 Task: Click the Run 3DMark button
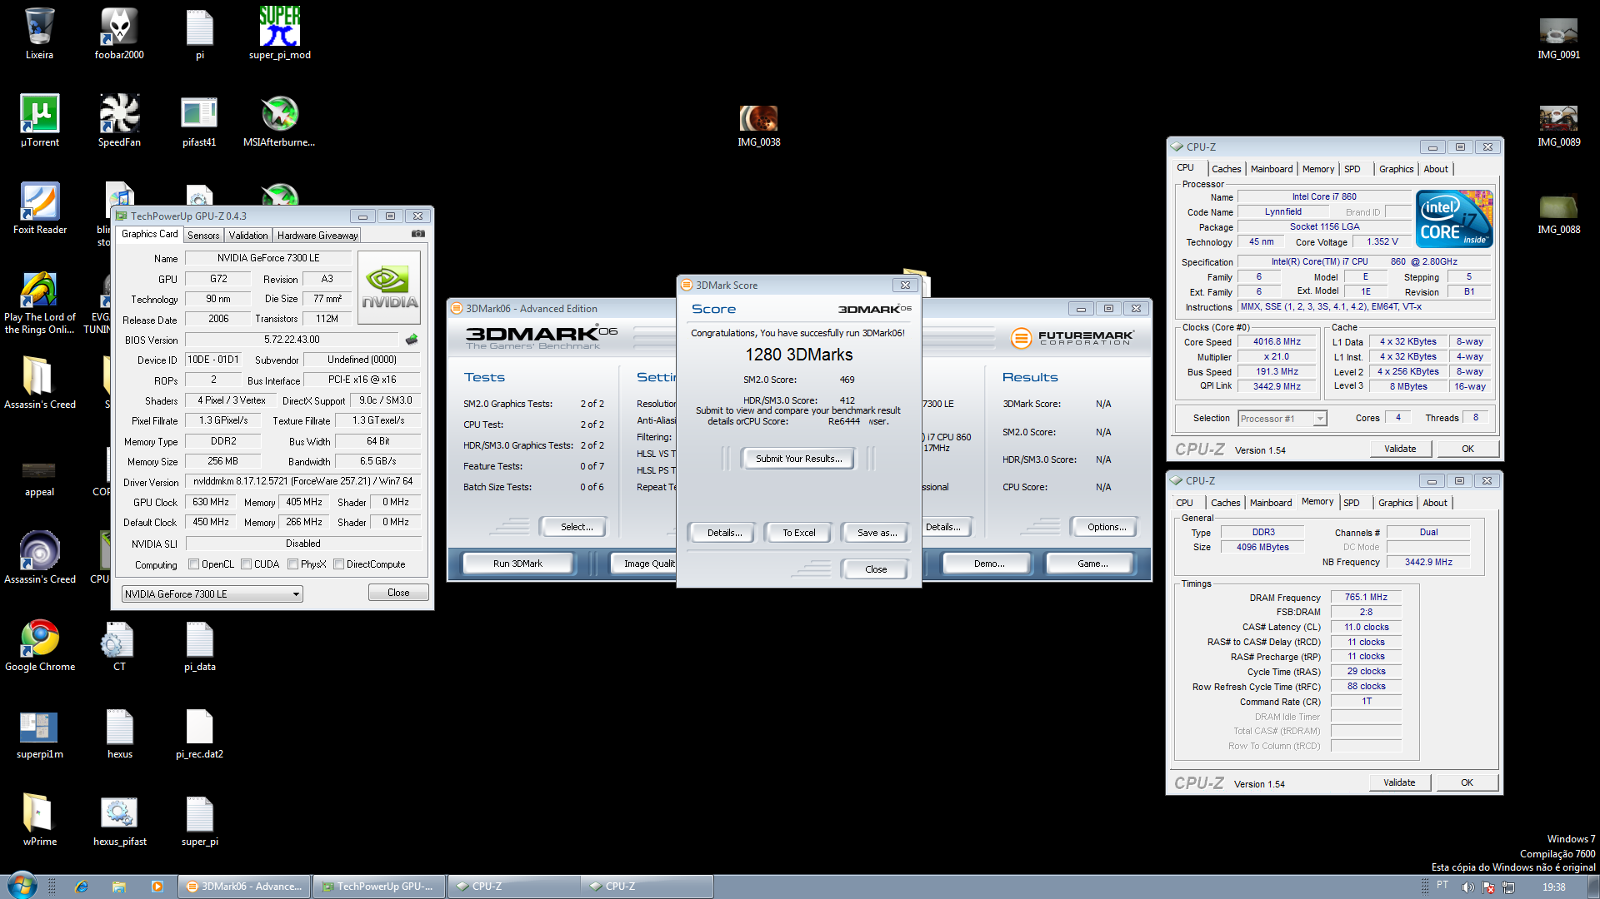pyautogui.click(x=518, y=563)
